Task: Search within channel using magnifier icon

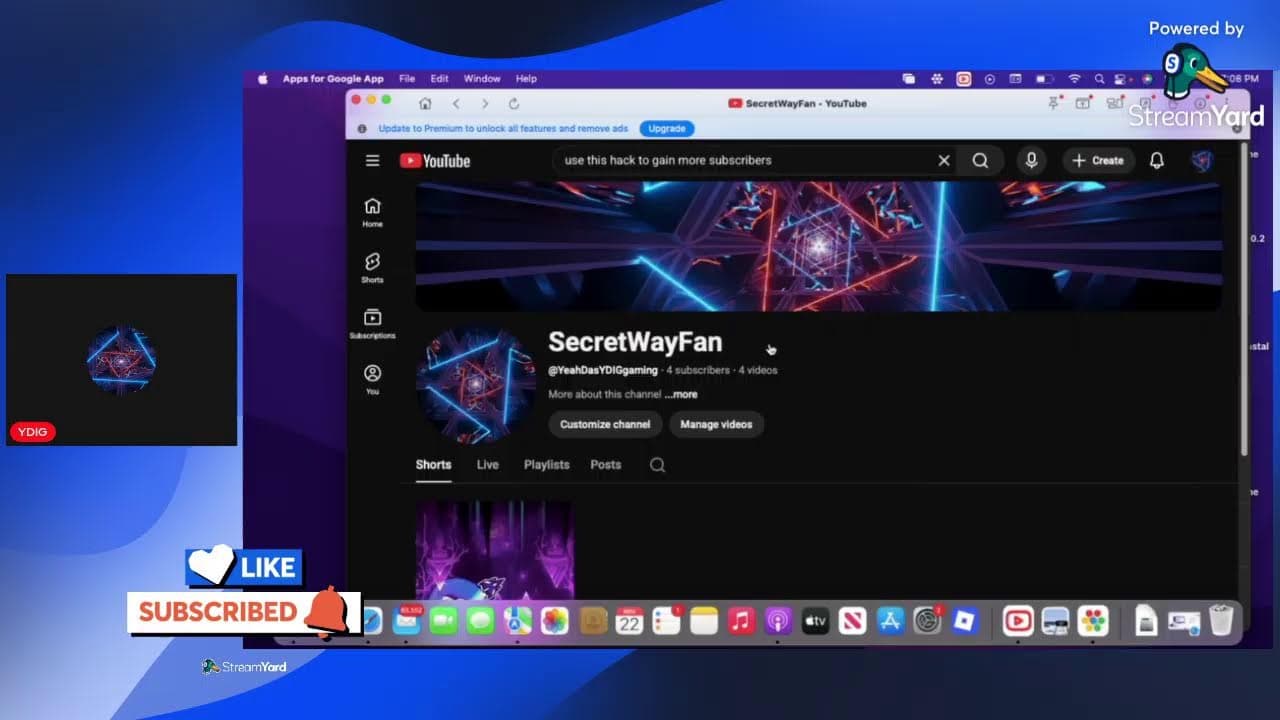Action: point(657,465)
